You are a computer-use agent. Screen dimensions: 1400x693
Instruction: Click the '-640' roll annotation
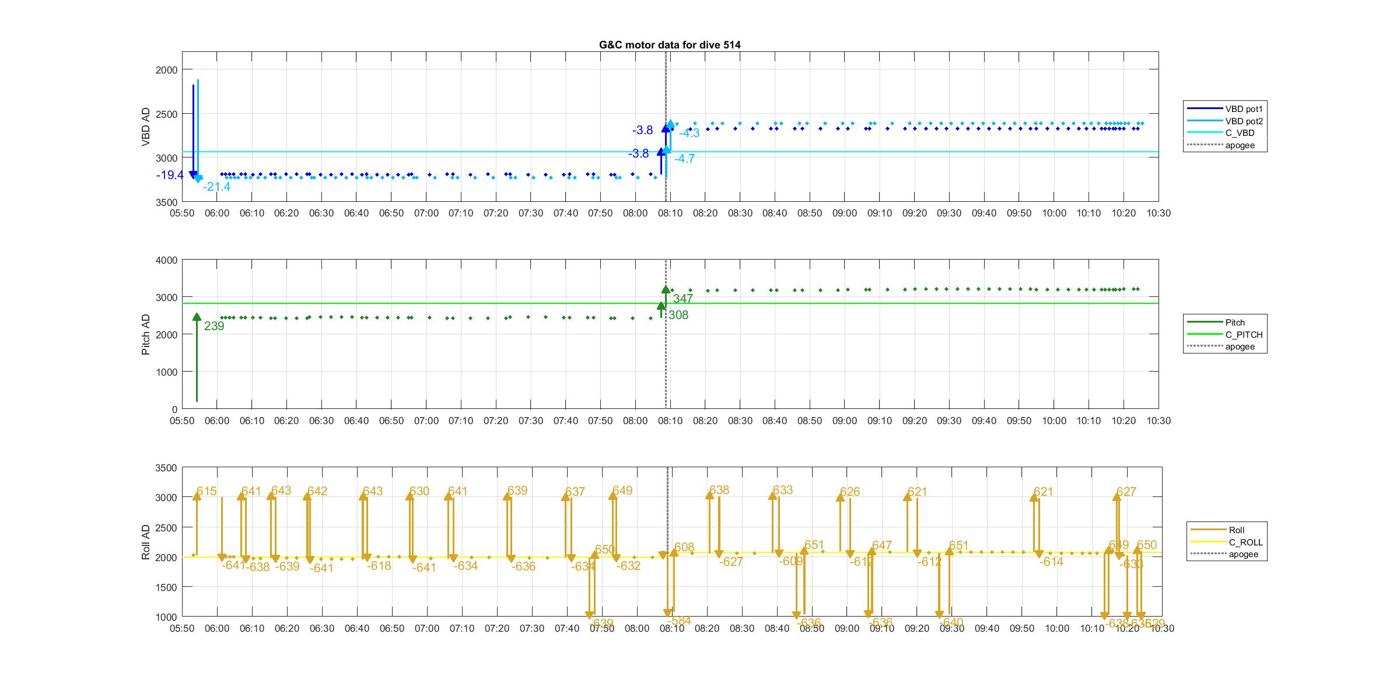(x=951, y=622)
